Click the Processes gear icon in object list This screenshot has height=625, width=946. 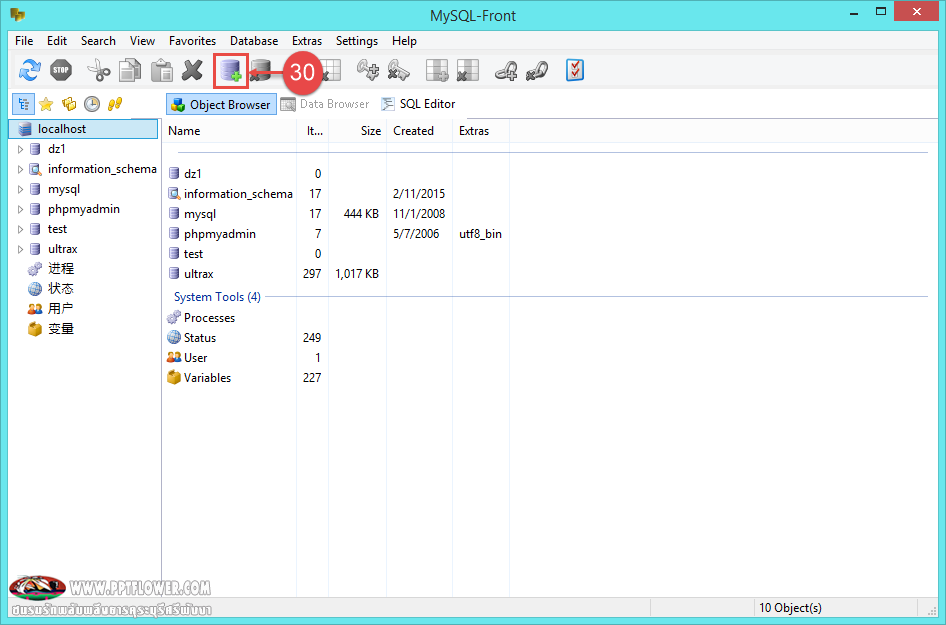[174, 317]
